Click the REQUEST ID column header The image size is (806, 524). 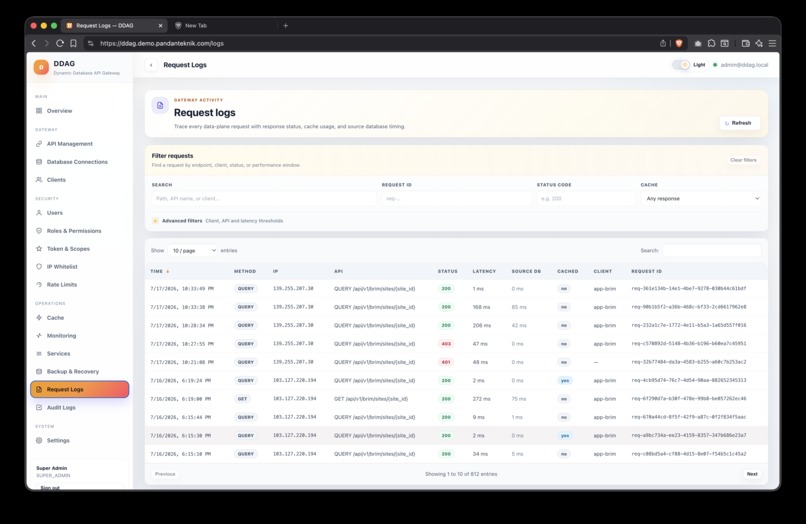(646, 271)
